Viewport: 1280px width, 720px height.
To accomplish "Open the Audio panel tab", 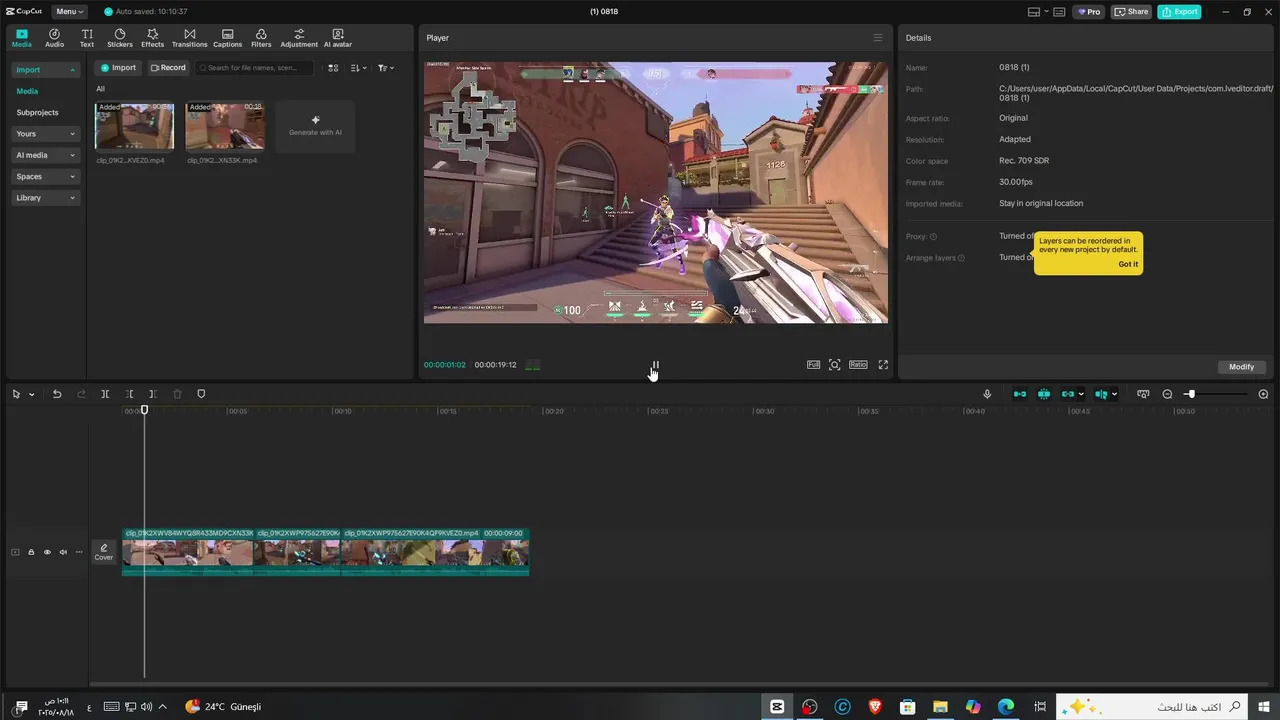I will pos(54,38).
